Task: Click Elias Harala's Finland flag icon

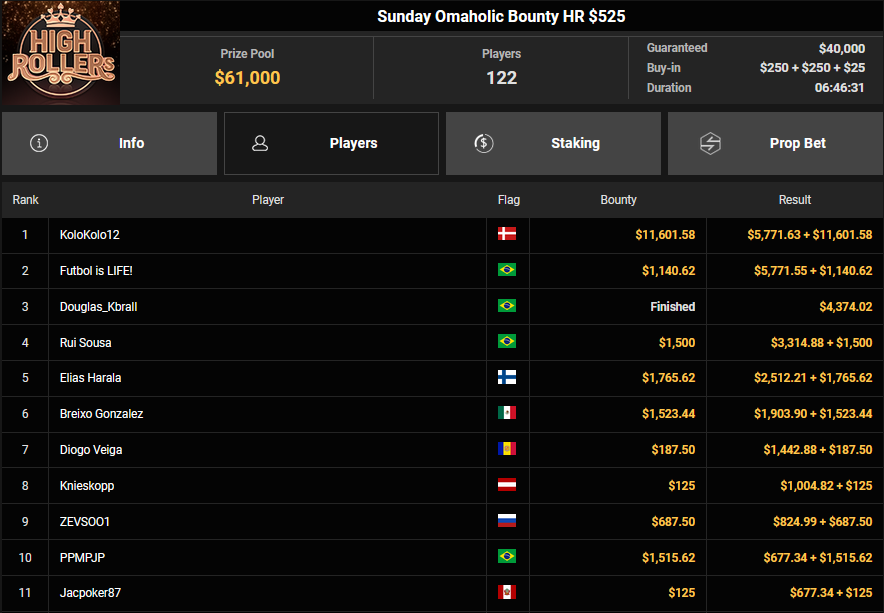Action: (x=507, y=378)
